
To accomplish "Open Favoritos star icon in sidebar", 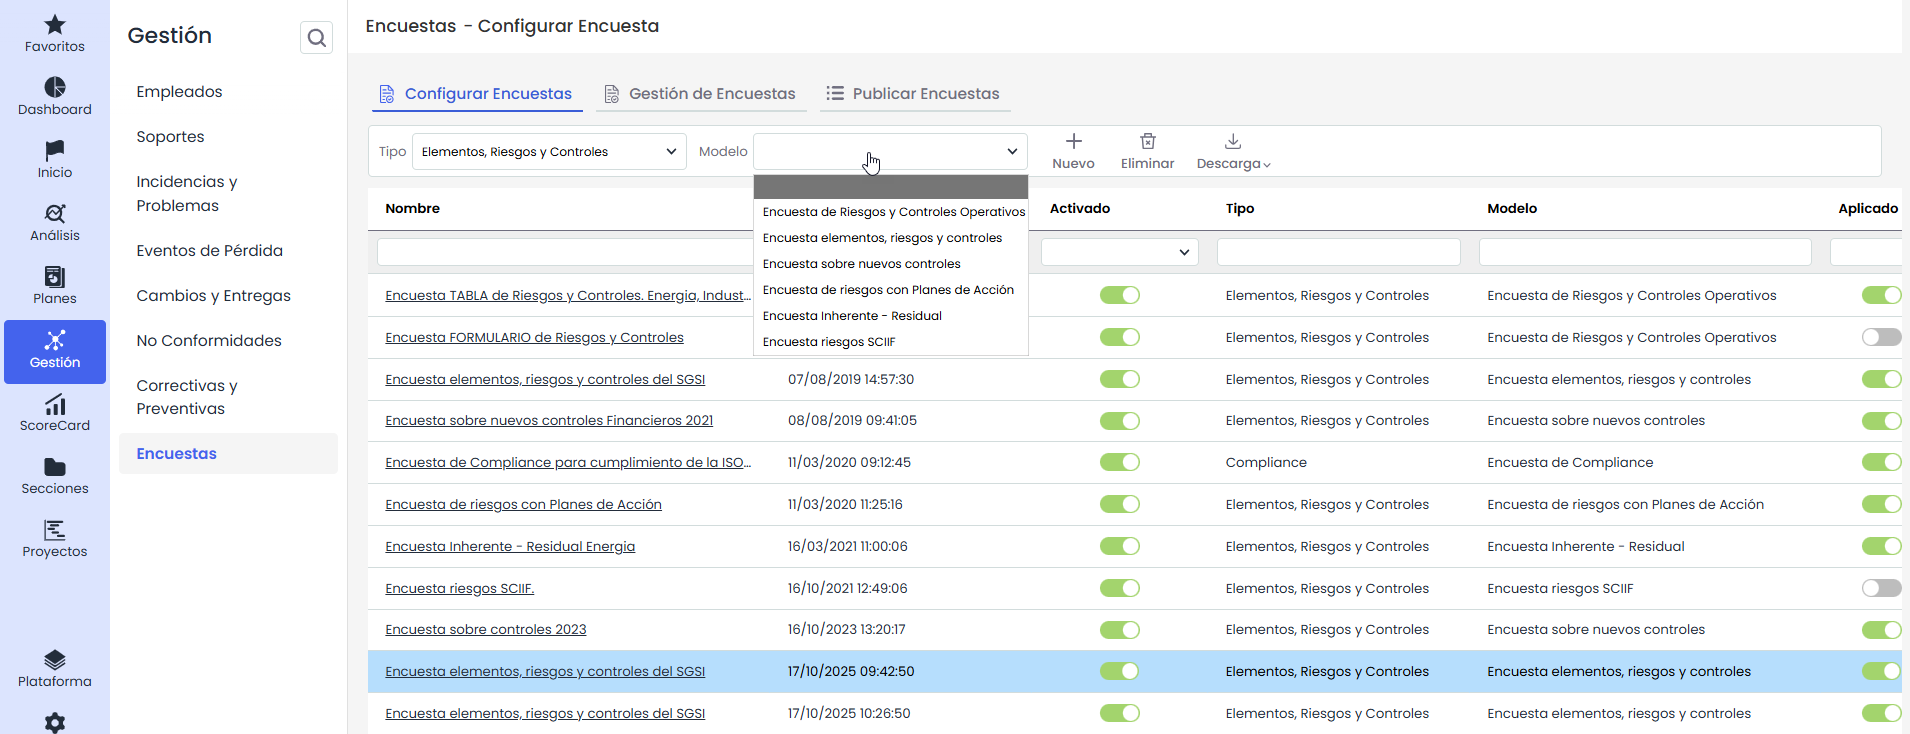I will pos(55,25).
